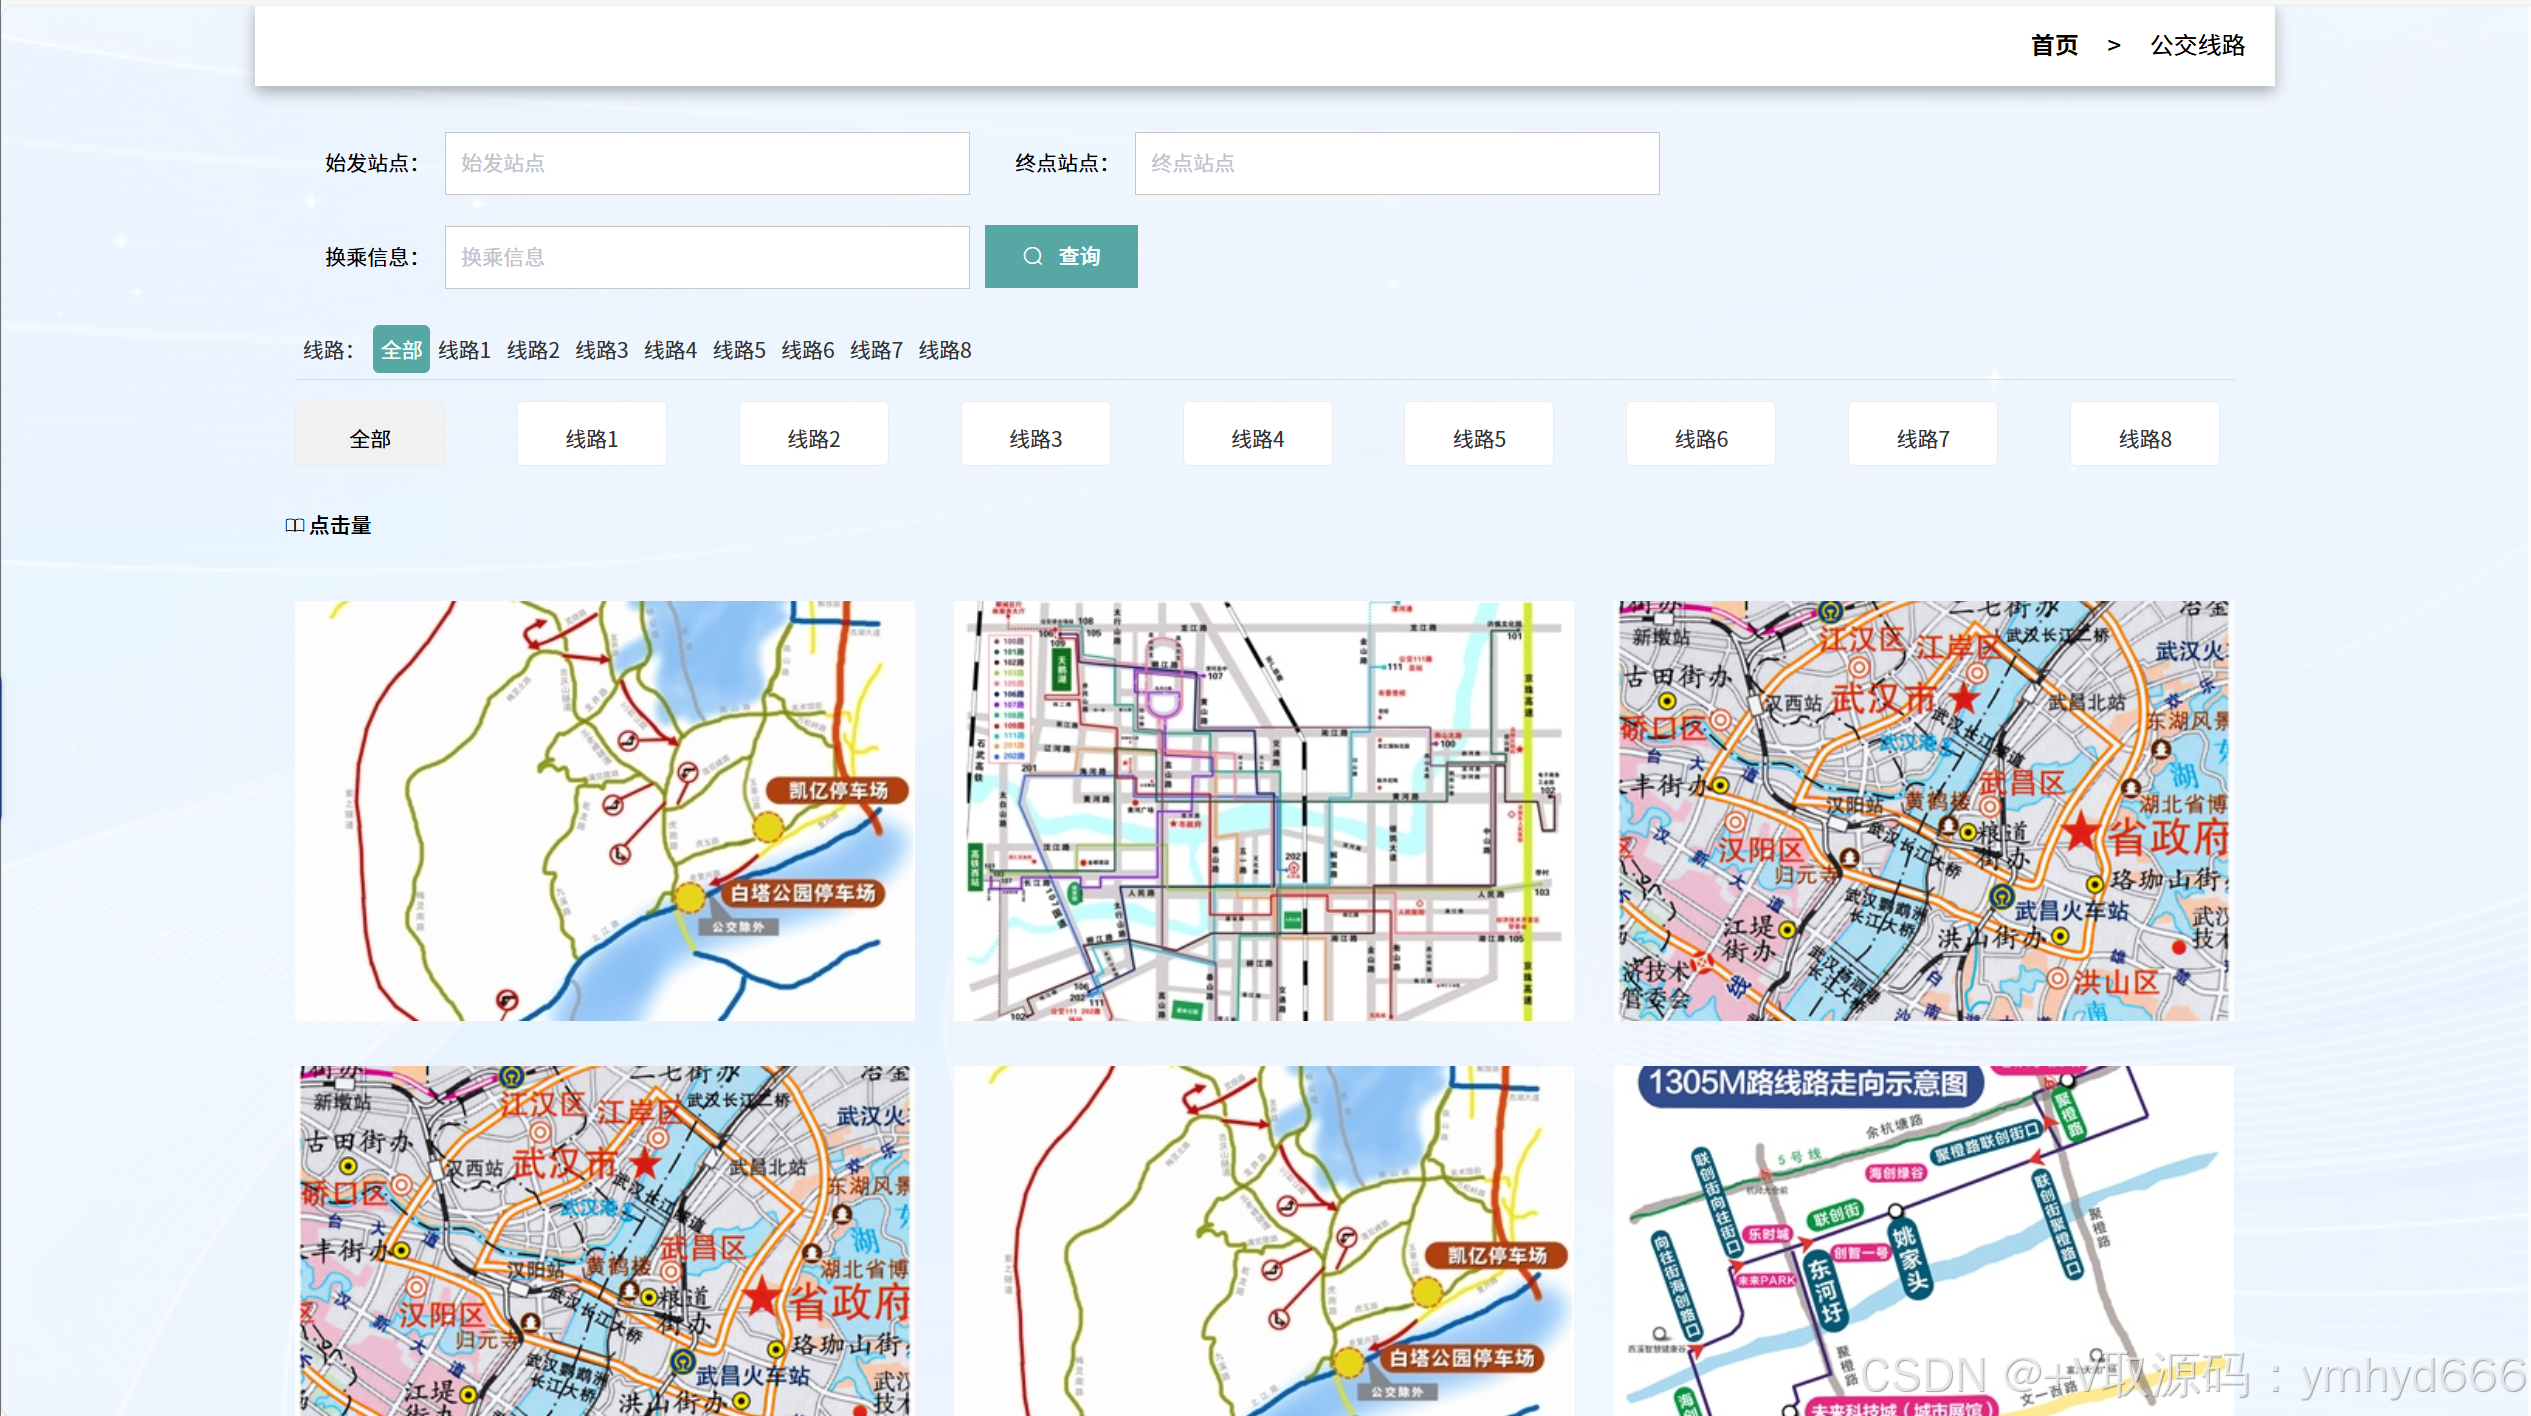Focus the 始发站点 input field
This screenshot has height=1416, width=2531.
(x=706, y=163)
